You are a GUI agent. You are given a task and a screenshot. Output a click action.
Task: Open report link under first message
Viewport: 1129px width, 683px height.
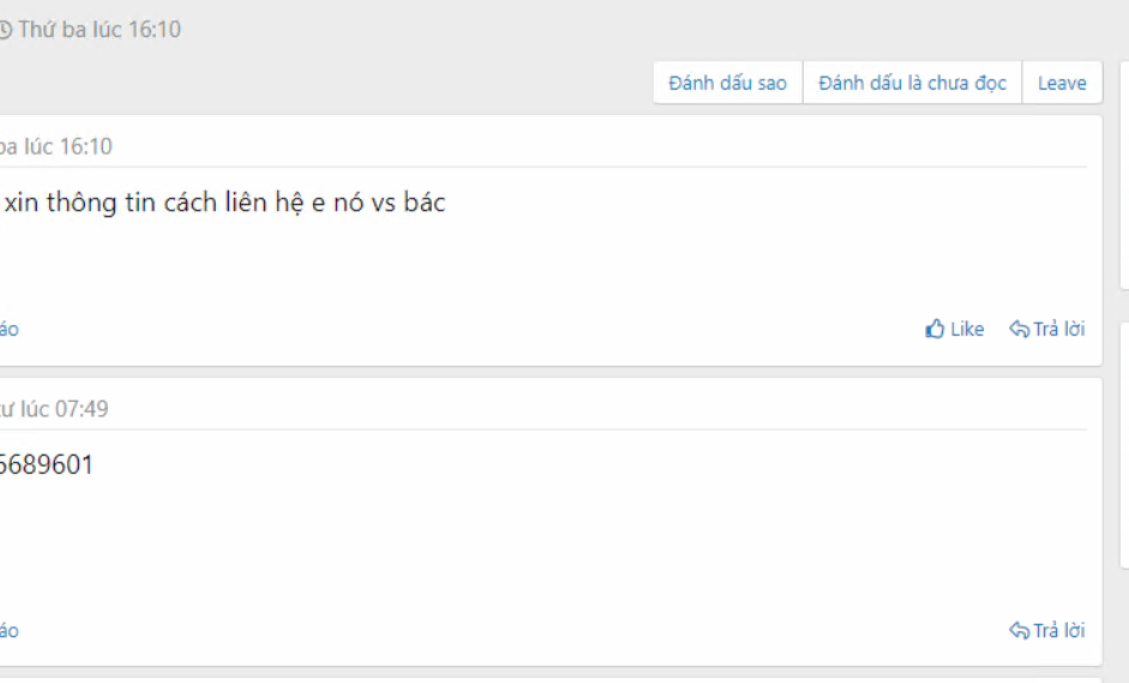[9, 330]
